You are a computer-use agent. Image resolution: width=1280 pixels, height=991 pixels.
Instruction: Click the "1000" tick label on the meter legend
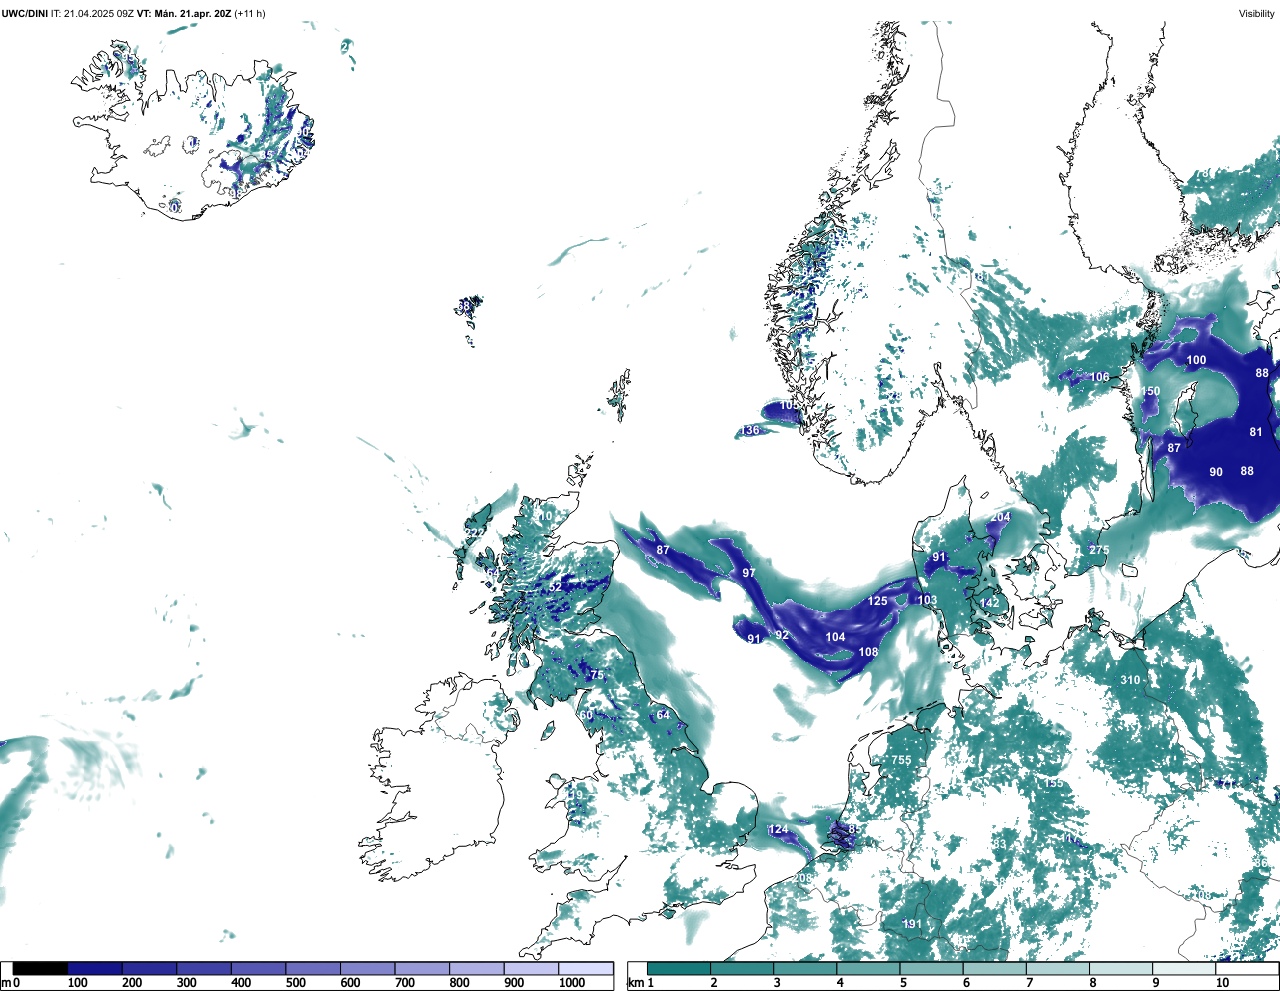click(572, 983)
